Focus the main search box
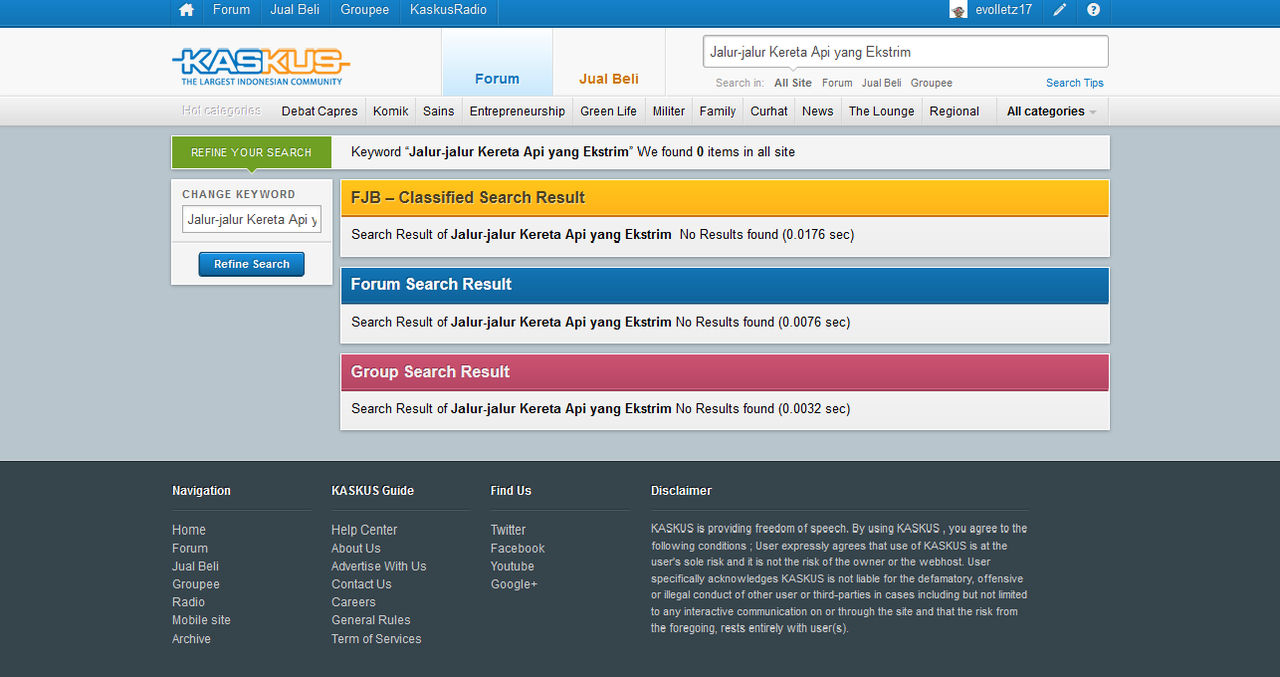The width and height of the screenshot is (1280, 677). point(906,52)
